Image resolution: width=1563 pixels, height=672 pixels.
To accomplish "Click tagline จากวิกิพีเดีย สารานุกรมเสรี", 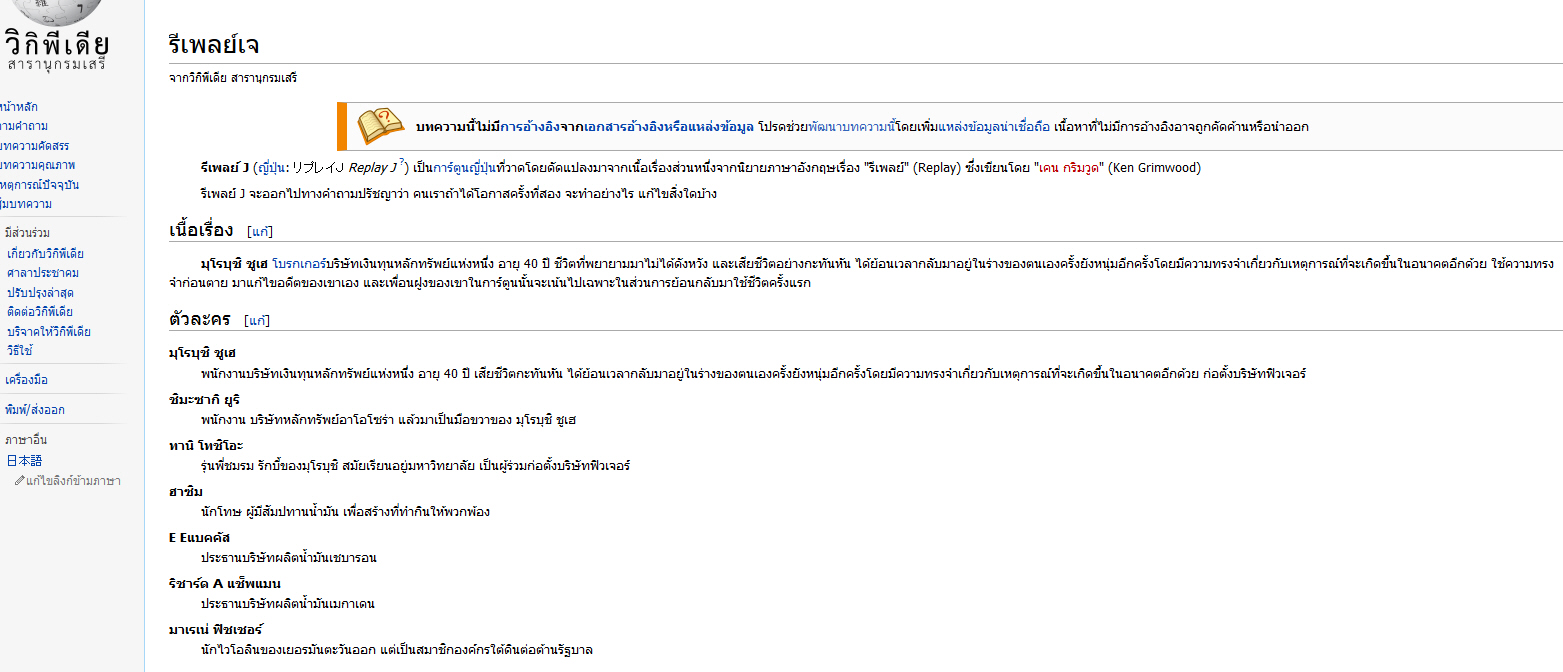I will (233, 78).
